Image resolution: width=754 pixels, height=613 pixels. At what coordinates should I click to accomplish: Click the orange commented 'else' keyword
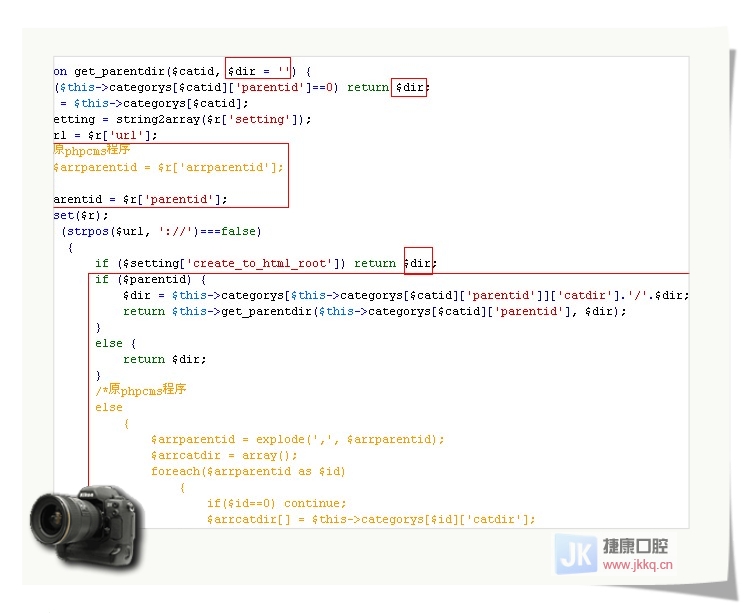coord(109,407)
